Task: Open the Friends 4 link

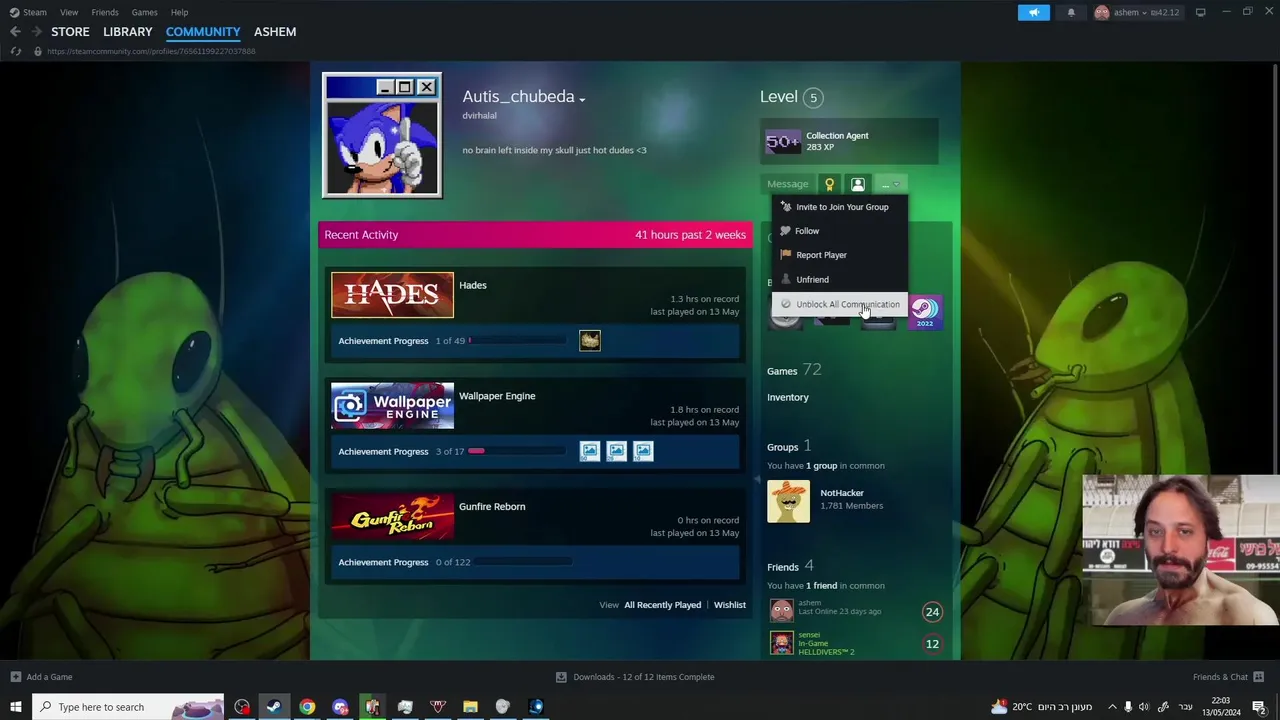Action: (x=790, y=566)
